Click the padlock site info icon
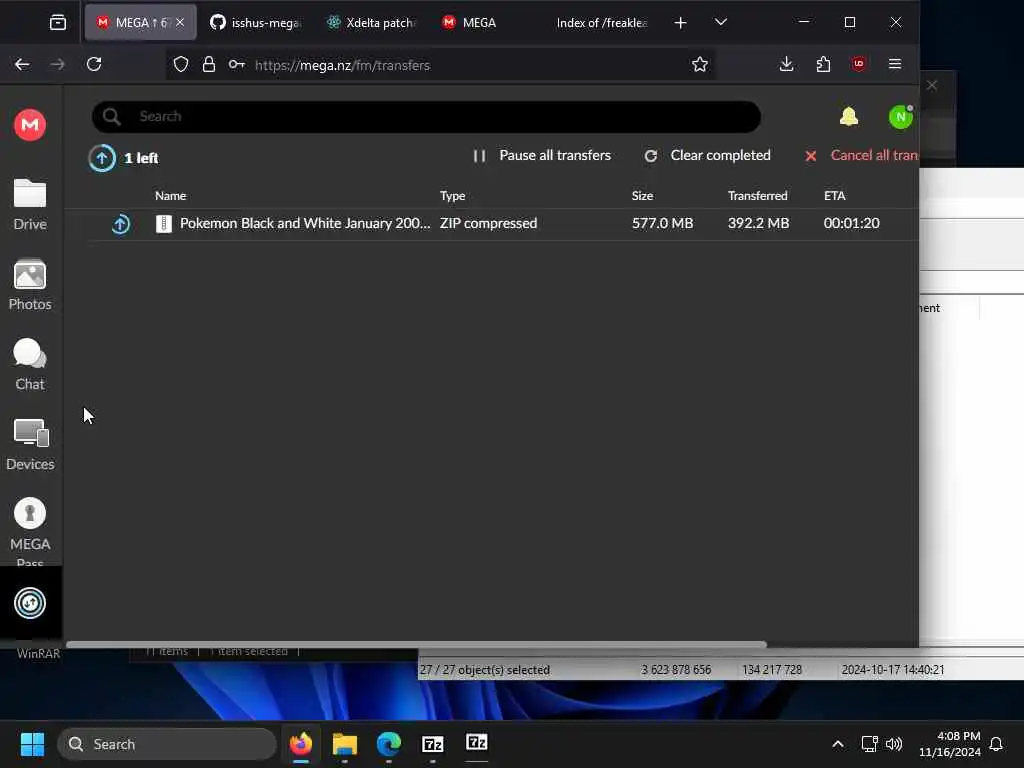Screen dimensions: 1024x768 tap(208, 64)
